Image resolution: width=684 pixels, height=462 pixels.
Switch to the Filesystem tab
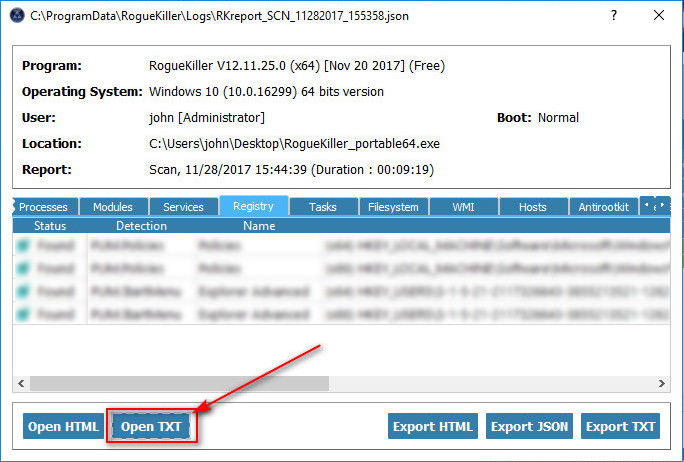(x=393, y=207)
